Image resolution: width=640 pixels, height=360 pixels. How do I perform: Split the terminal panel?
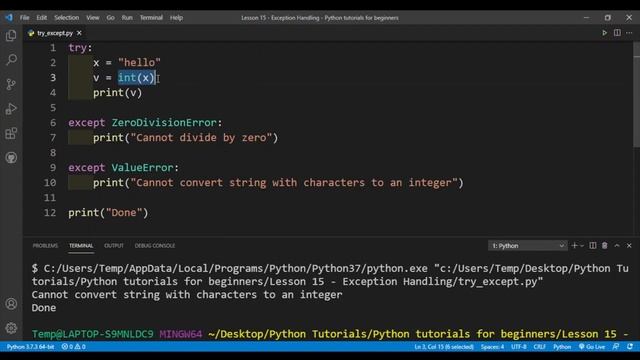(x=593, y=245)
